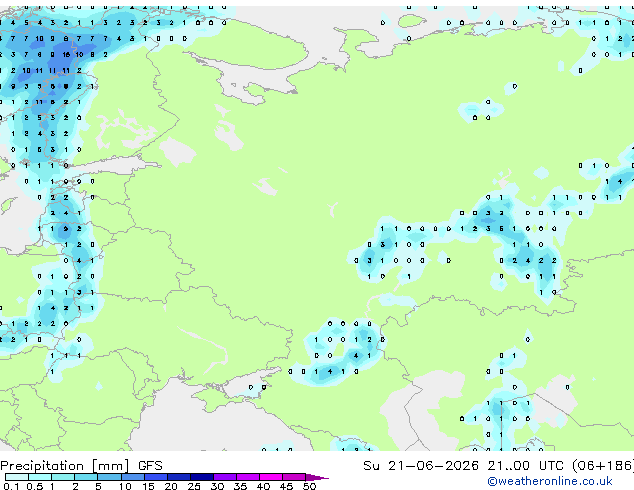The image size is (634, 490).
Task: Click the '0.5' legend scale label
Action: [35, 486]
